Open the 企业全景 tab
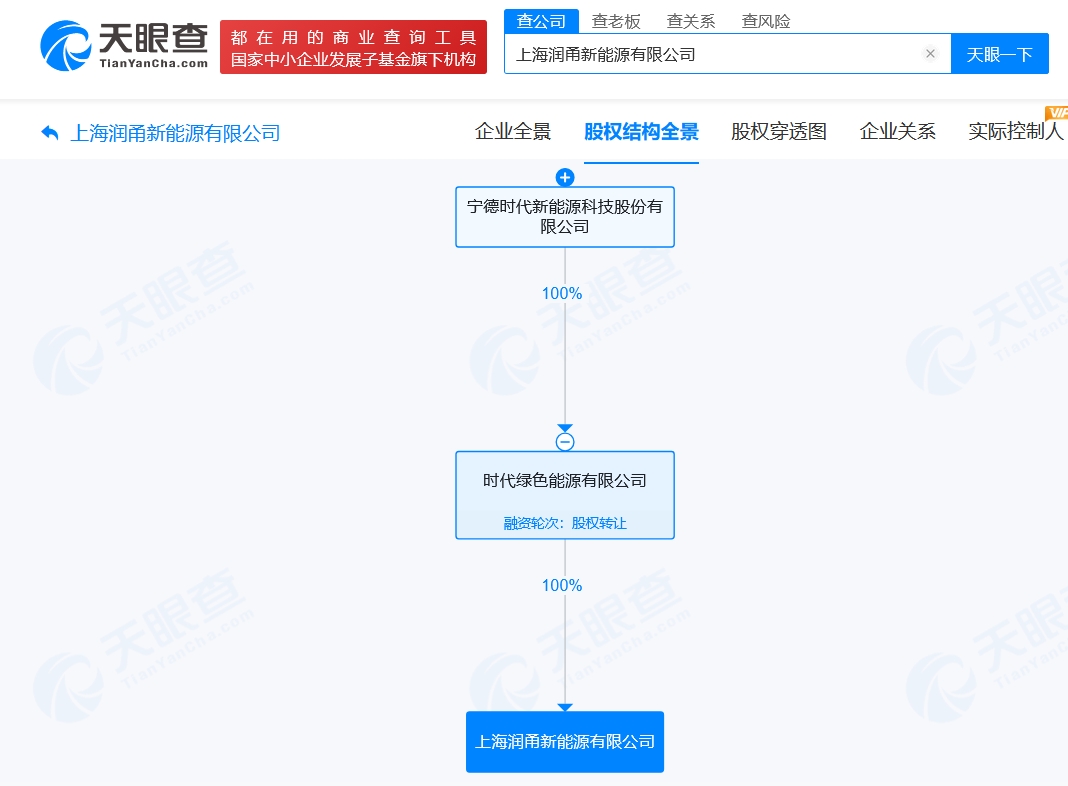 click(513, 131)
